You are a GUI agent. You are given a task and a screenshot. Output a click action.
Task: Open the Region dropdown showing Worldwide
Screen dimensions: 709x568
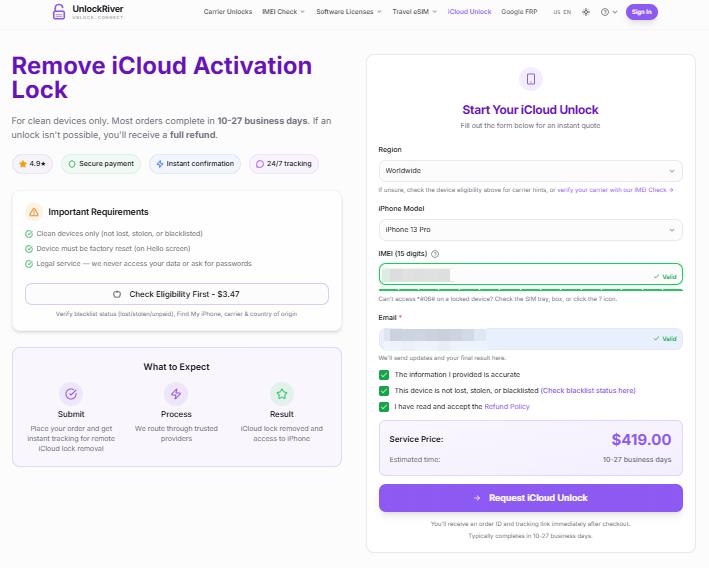530,171
